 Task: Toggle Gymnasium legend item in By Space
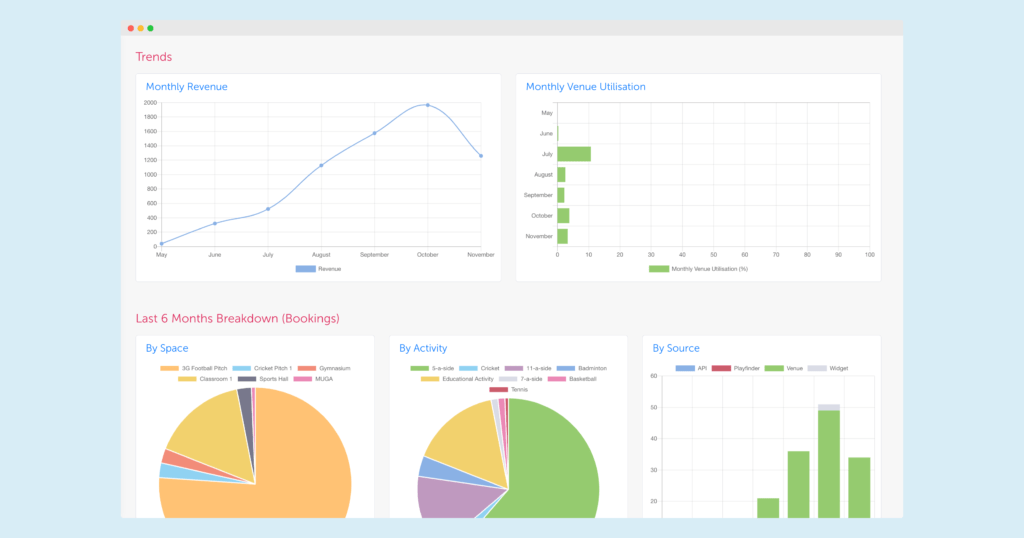pos(324,368)
